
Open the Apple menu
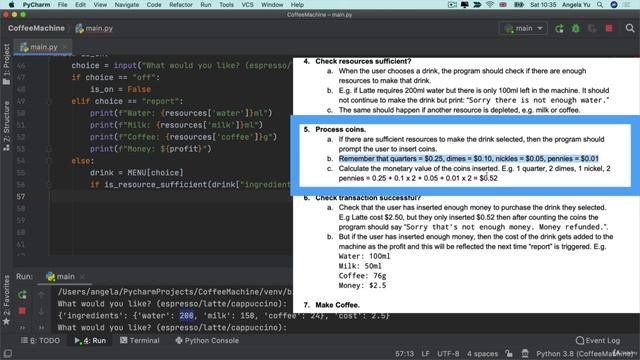click(x=11, y=4)
